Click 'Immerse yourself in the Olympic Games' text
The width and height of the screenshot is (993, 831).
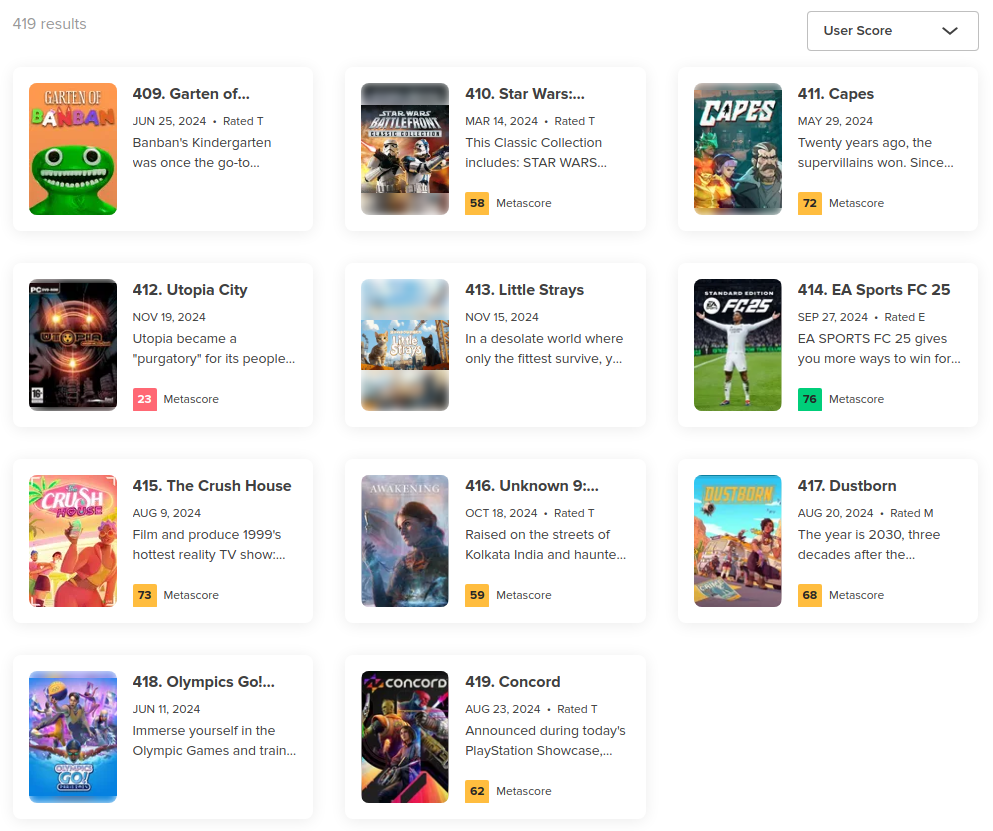tap(214, 740)
